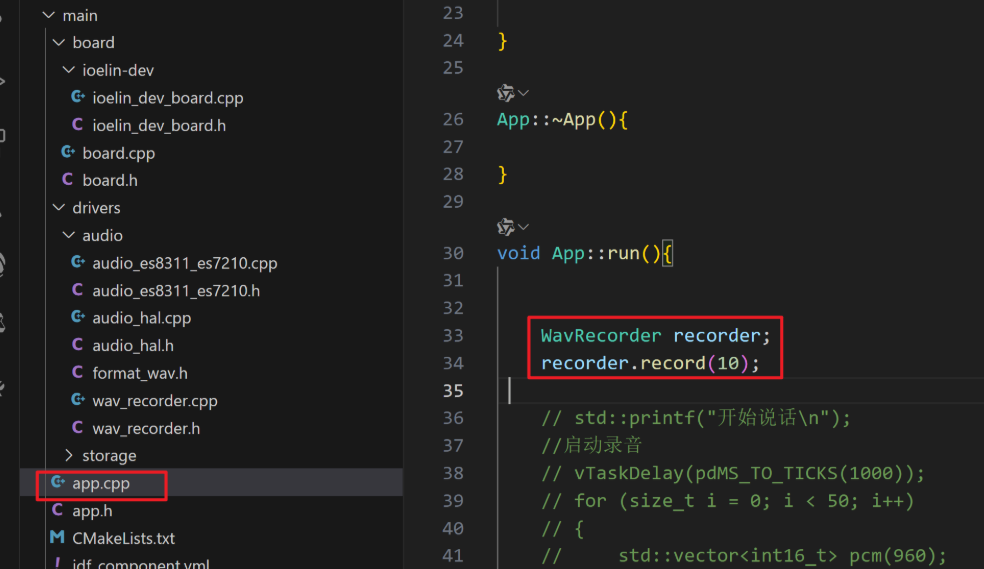Open audio_es8311_es7210.h file

[176, 290]
